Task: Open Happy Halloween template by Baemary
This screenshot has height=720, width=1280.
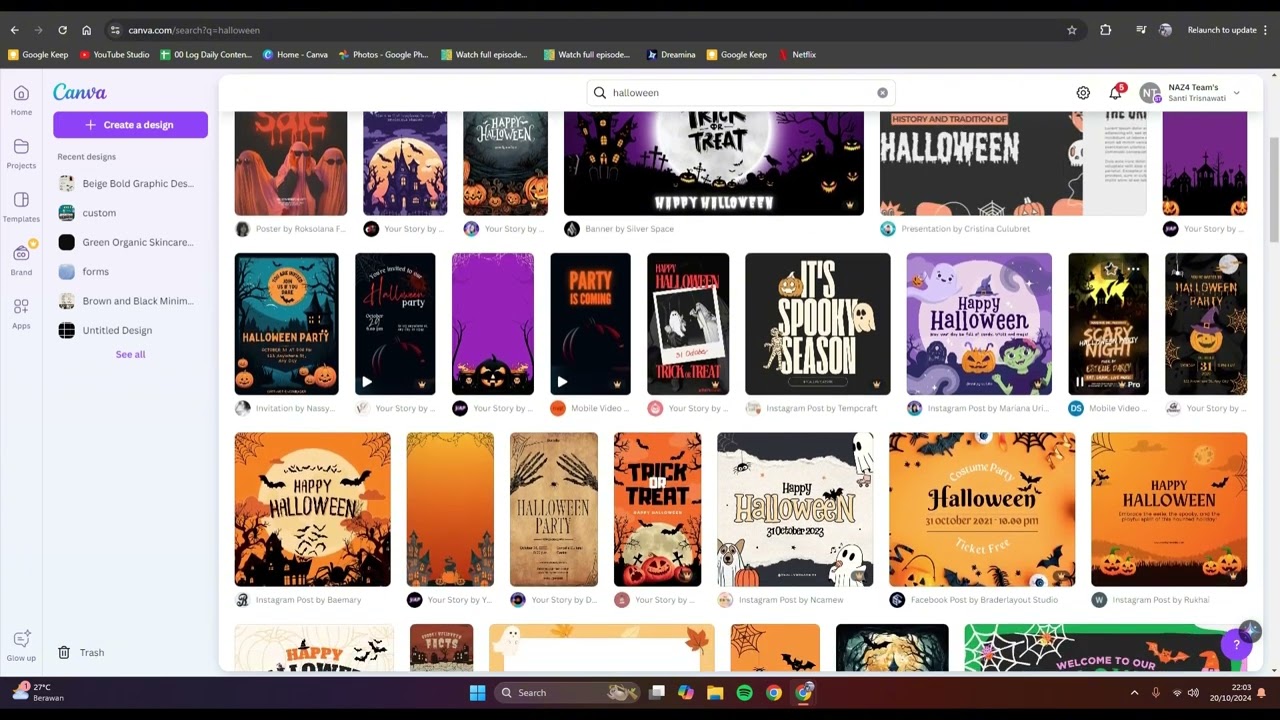Action: 312,510
